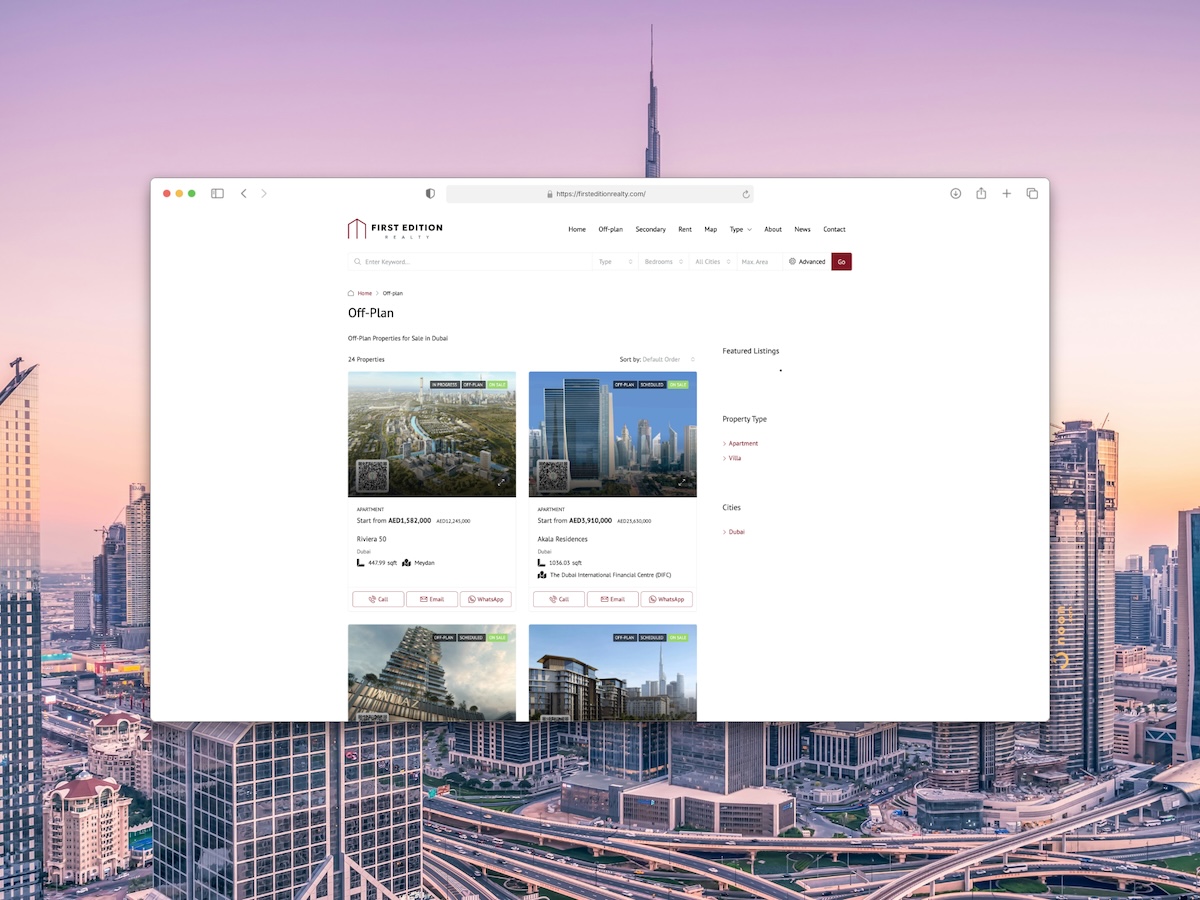Viewport: 1200px width, 900px height.
Task: Show tab overview icon in Safari
Action: [1032, 194]
